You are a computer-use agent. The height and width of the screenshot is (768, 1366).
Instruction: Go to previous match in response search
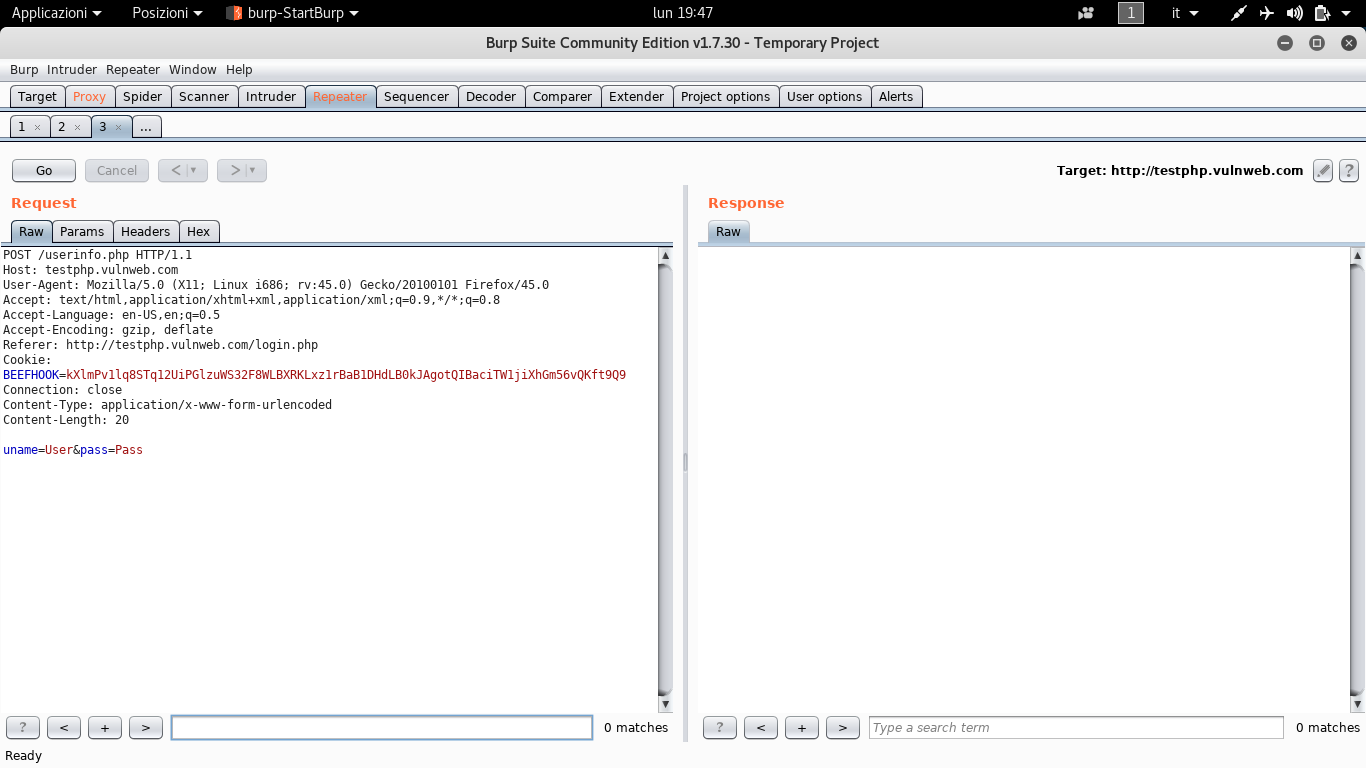coord(761,728)
